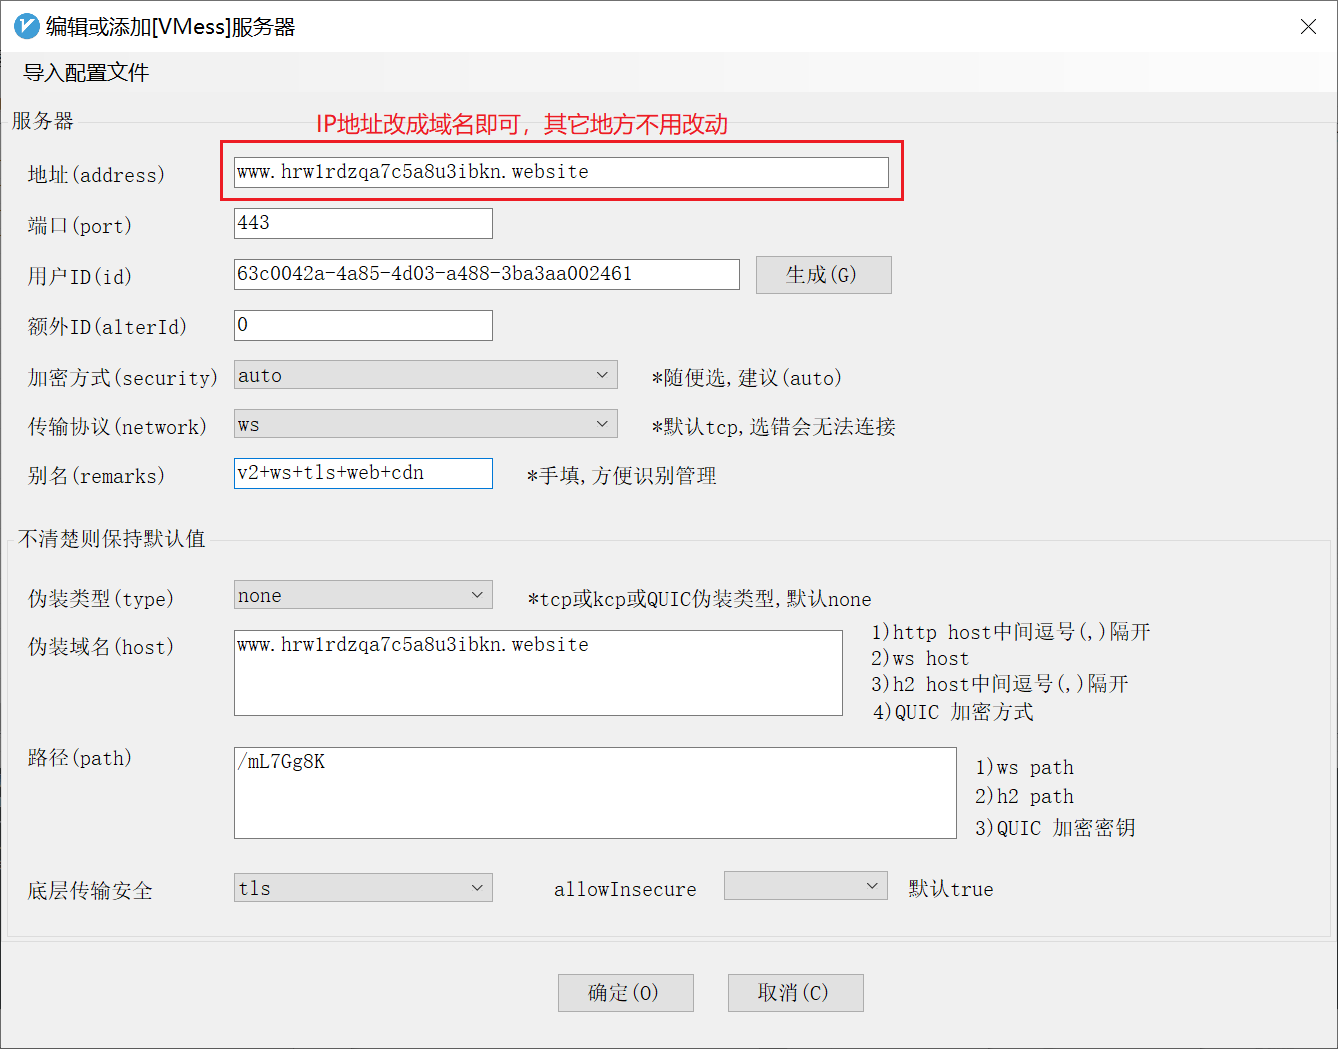Click the 服务器 group heading
1338x1049 pixels.
click(42, 121)
